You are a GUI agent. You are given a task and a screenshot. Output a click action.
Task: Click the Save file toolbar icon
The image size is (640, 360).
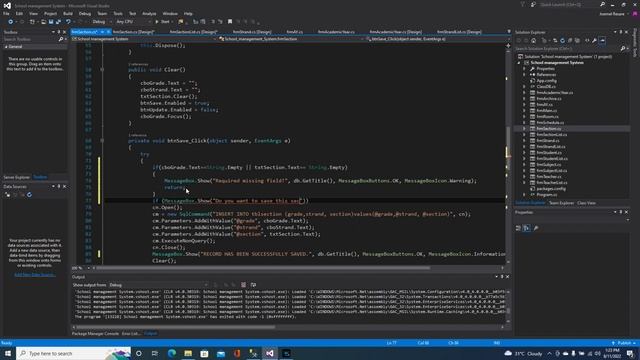51,22
